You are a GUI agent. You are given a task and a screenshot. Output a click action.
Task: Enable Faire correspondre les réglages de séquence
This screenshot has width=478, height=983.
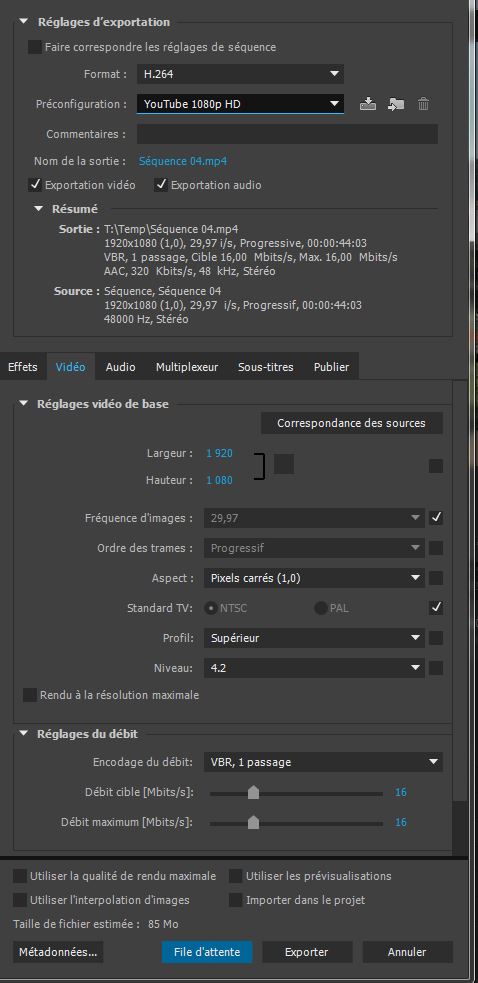tap(35, 47)
